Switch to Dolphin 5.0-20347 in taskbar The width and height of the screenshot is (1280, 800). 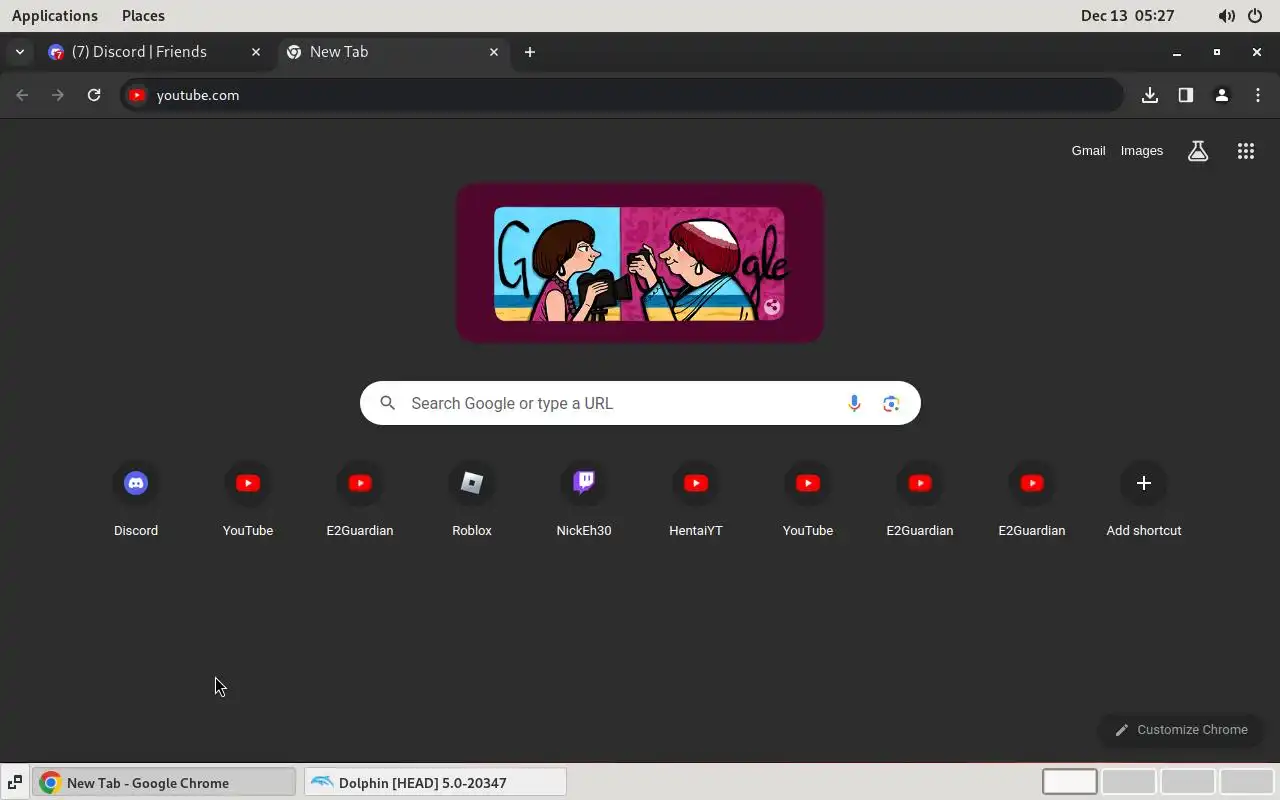(x=435, y=782)
